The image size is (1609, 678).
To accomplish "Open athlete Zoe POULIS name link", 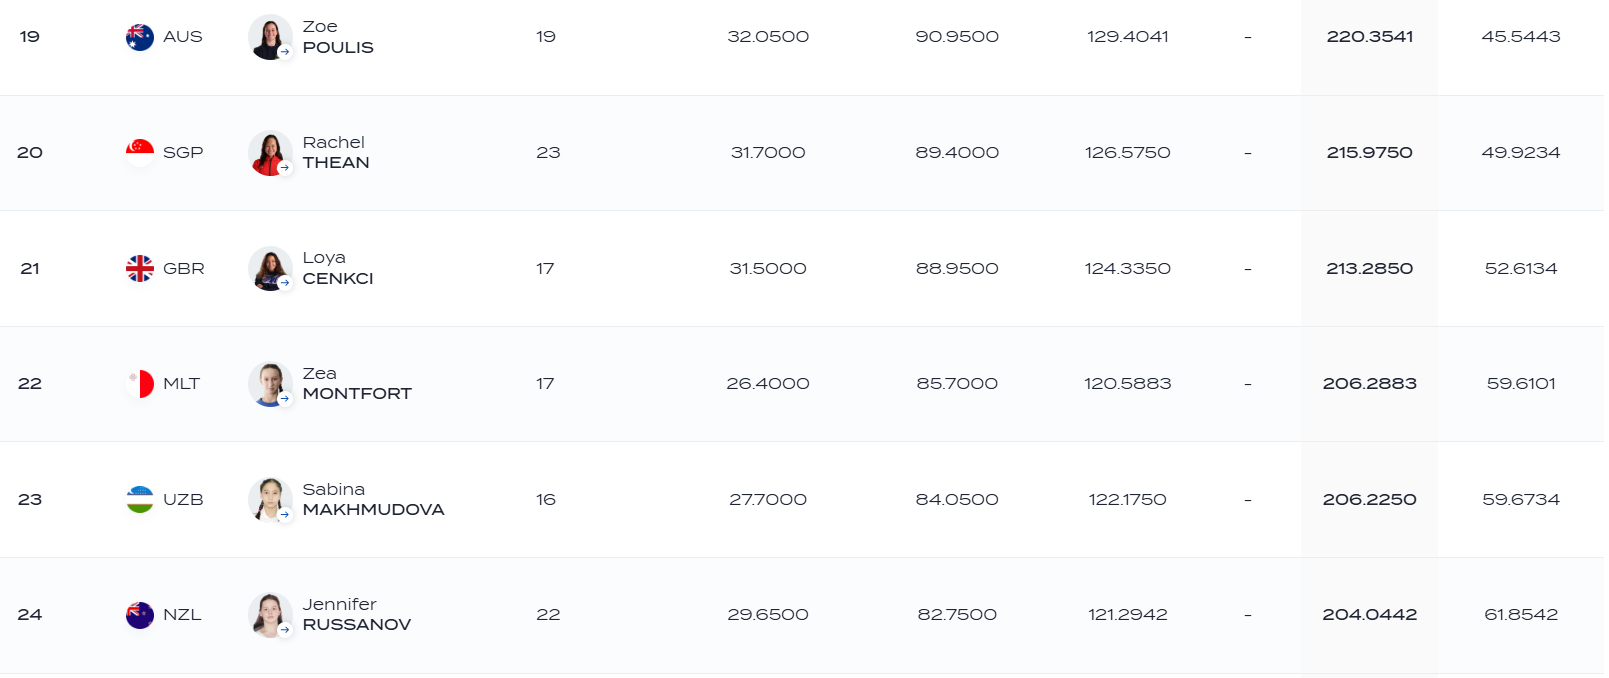I will coord(338,37).
